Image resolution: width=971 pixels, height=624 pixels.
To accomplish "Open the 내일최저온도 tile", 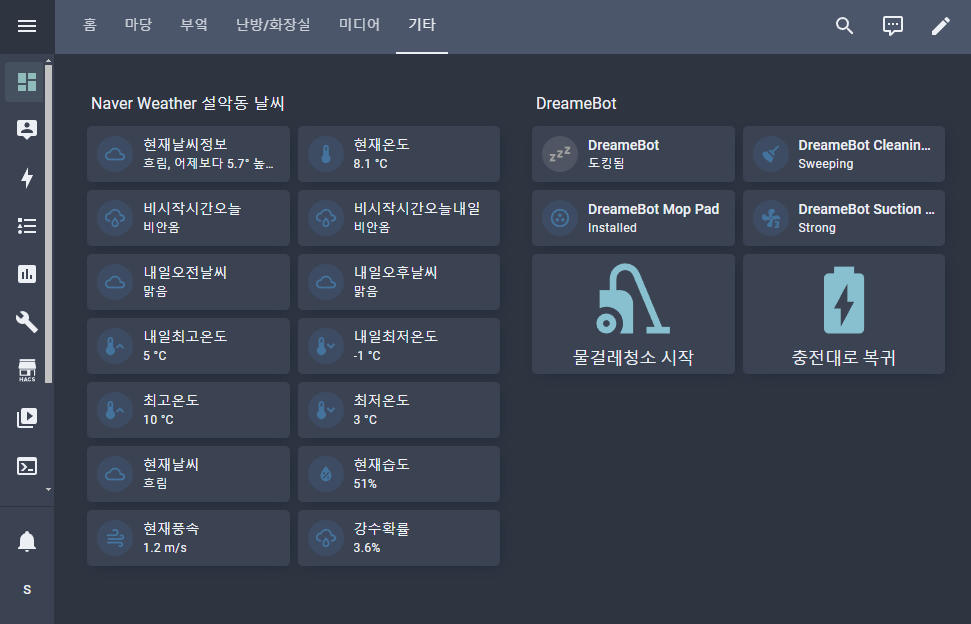I will 399,346.
